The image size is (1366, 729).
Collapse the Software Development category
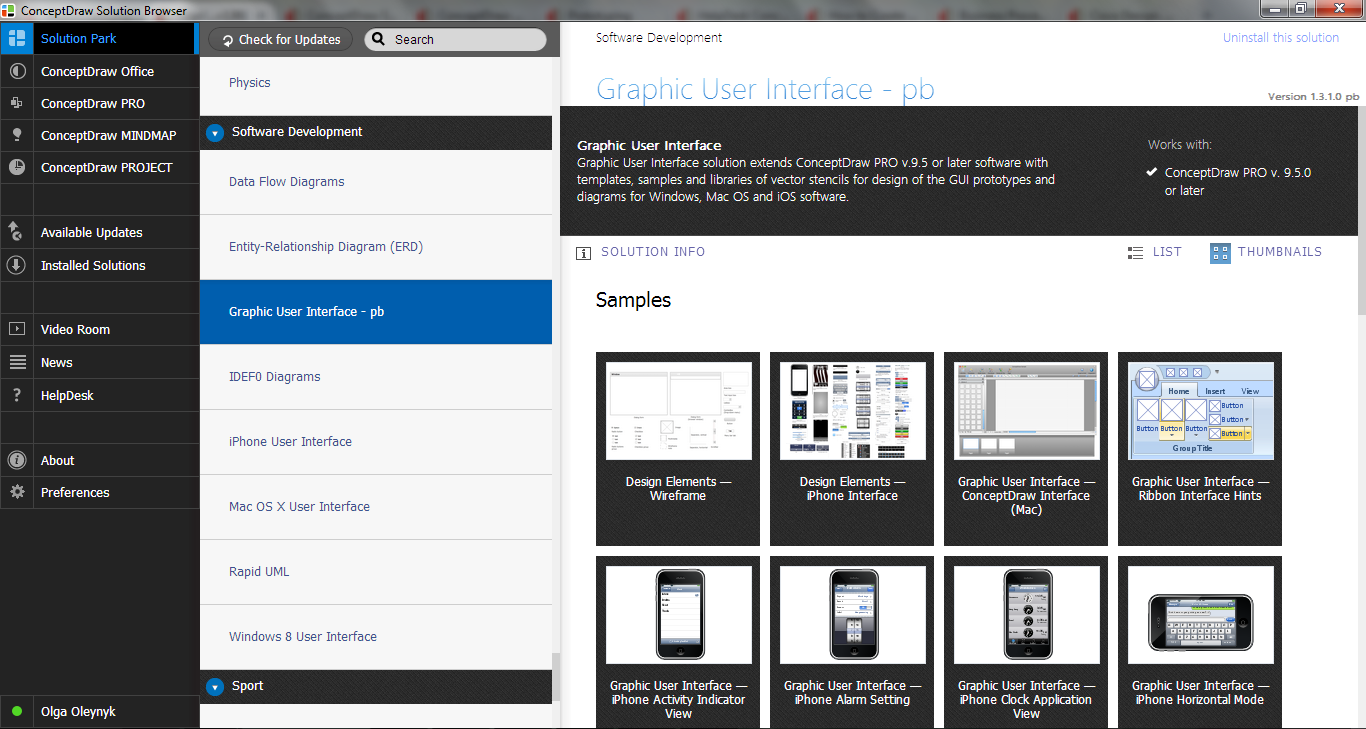pyautogui.click(x=214, y=132)
